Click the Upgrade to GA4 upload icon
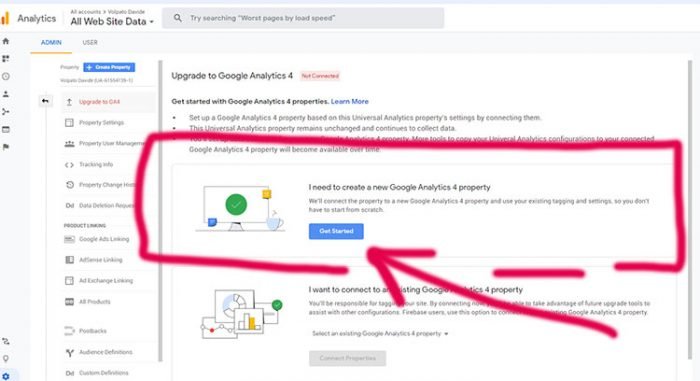This screenshot has width=700, height=381. pos(69,102)
